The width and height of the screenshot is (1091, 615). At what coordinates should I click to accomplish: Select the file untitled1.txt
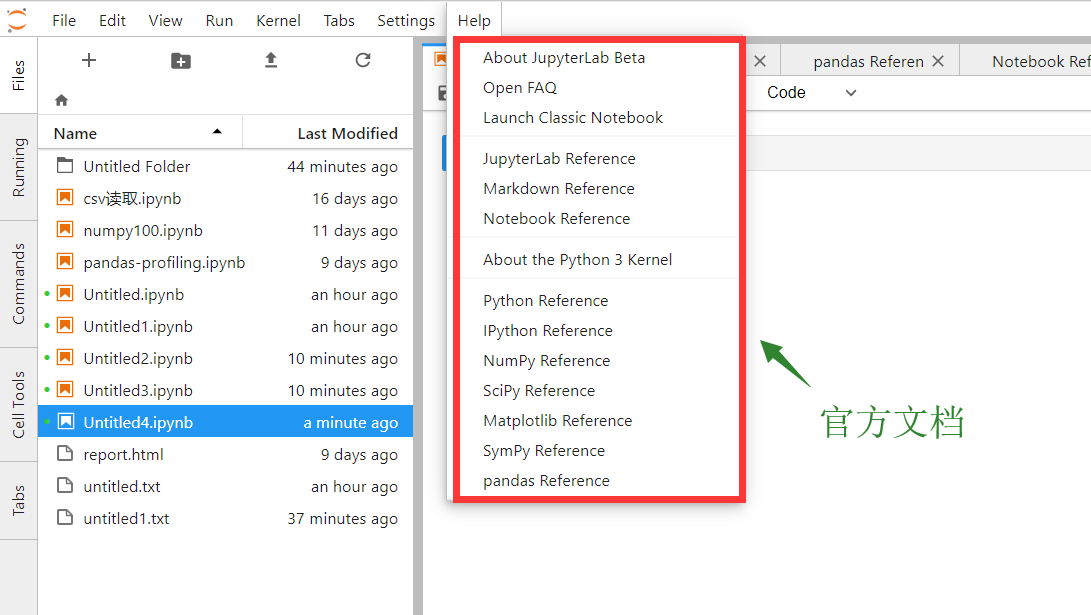coord(226,518)
